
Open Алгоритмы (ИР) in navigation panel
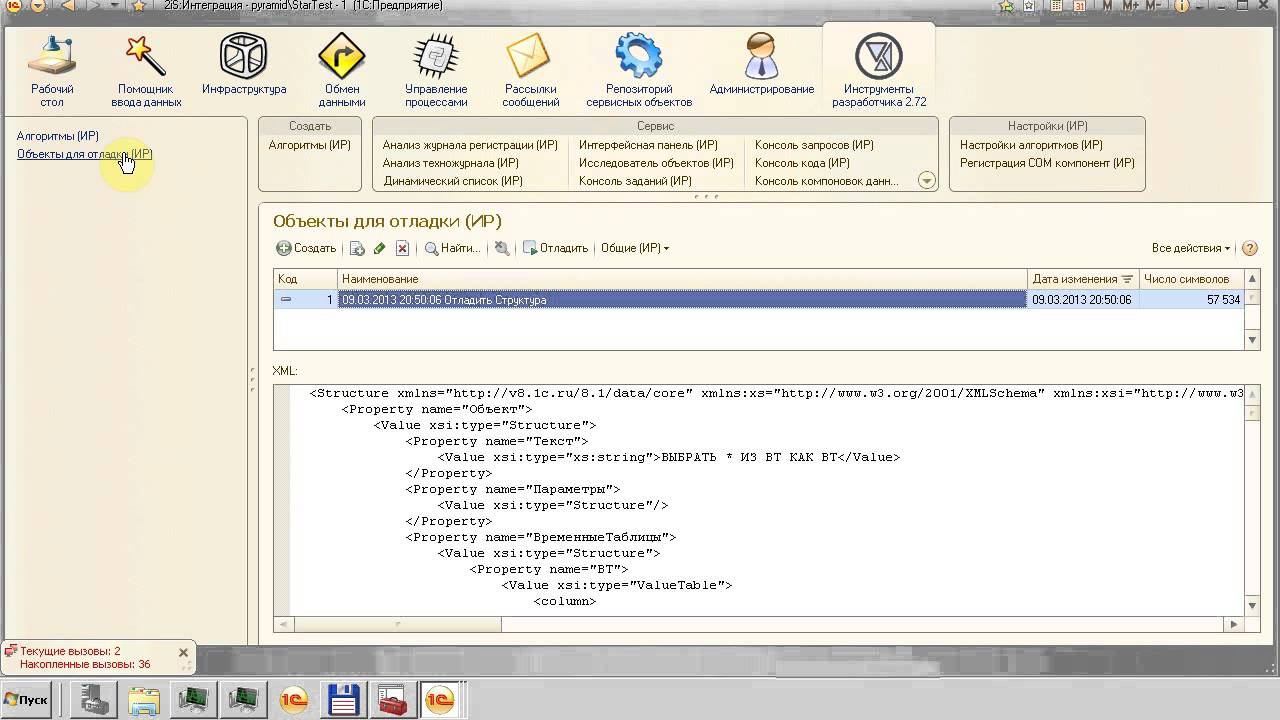click(58, 136)
